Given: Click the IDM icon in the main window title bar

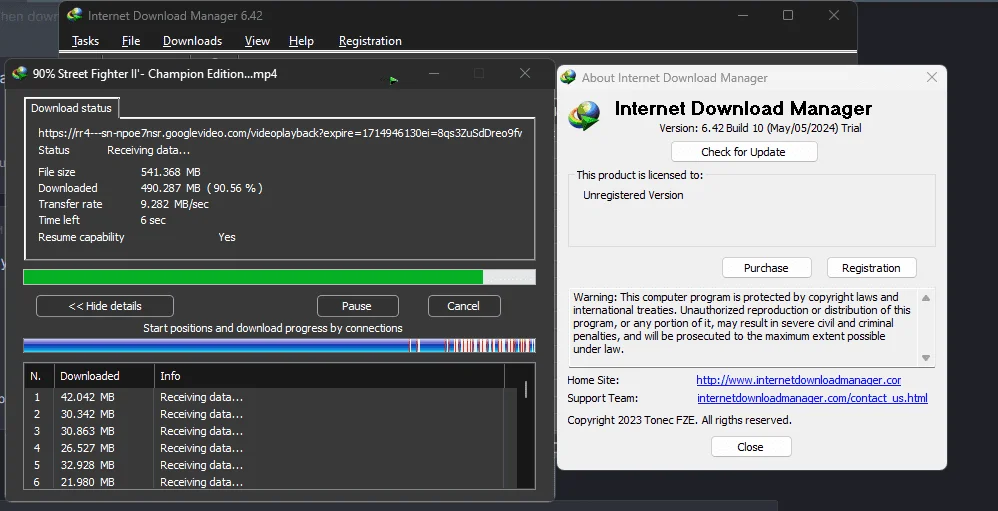Looking at the screenshot, I should pos(75,15).
